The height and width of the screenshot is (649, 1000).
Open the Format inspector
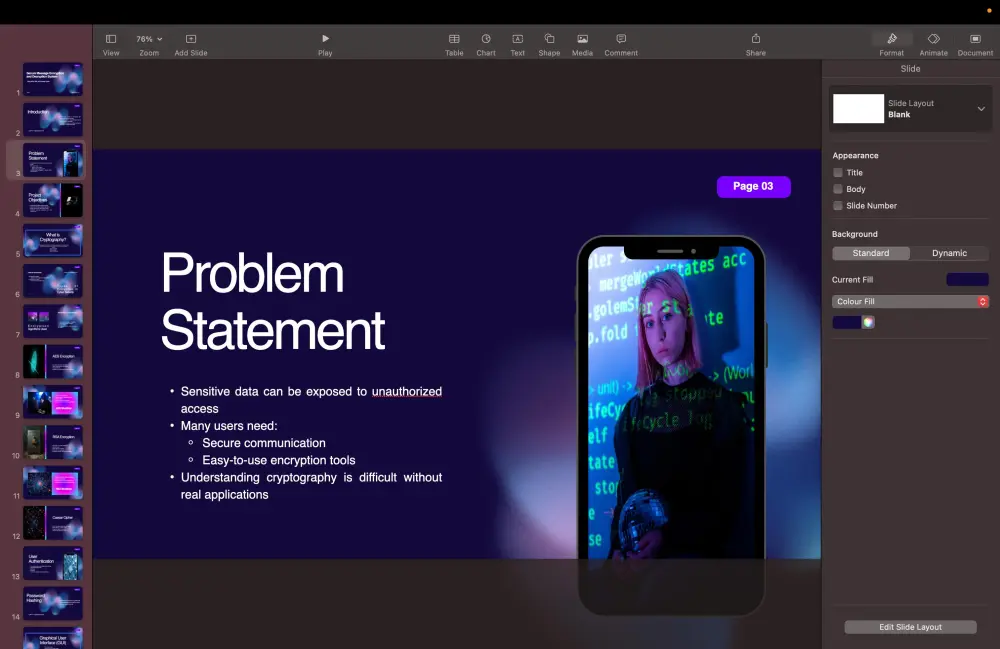click(892, 45)
